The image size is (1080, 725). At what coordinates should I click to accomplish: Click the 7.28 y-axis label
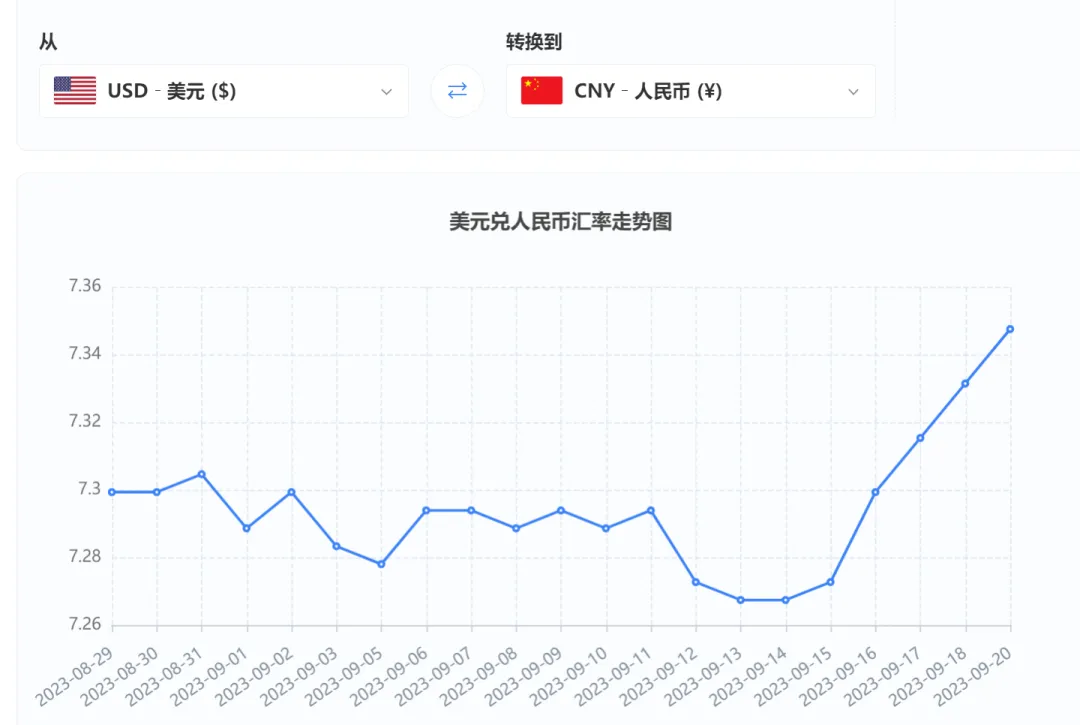pyautogui.click(x=85, y=556)
